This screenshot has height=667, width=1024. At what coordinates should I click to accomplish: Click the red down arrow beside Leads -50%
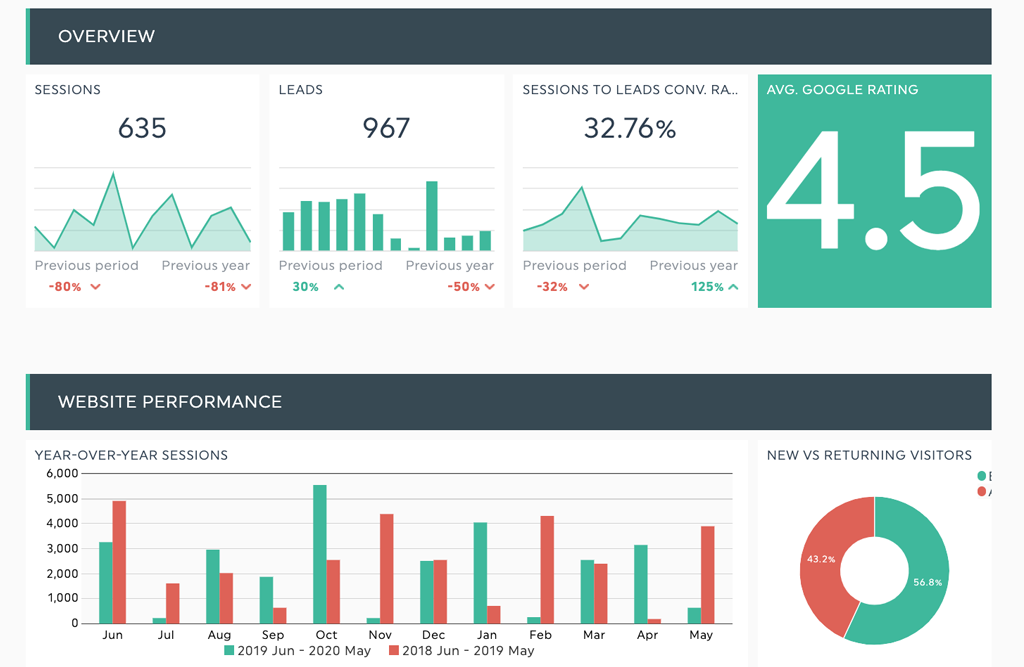(490, 287)
